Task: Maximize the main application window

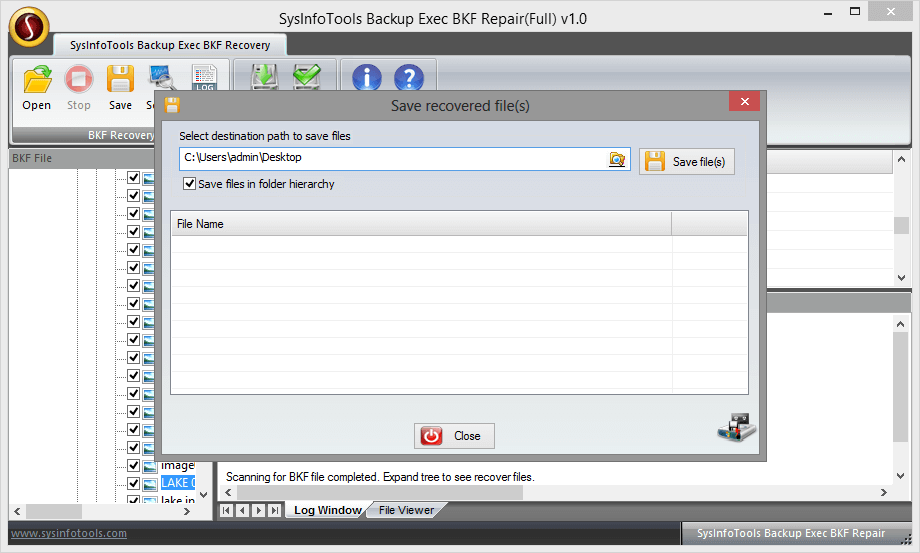Action: tap(855, 12)
